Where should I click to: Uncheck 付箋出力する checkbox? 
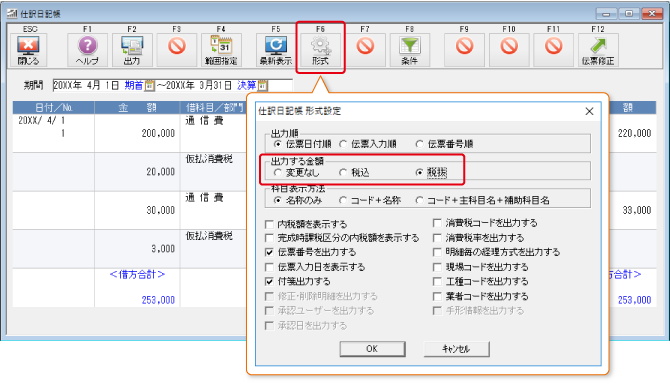click(x=269, y=281)
